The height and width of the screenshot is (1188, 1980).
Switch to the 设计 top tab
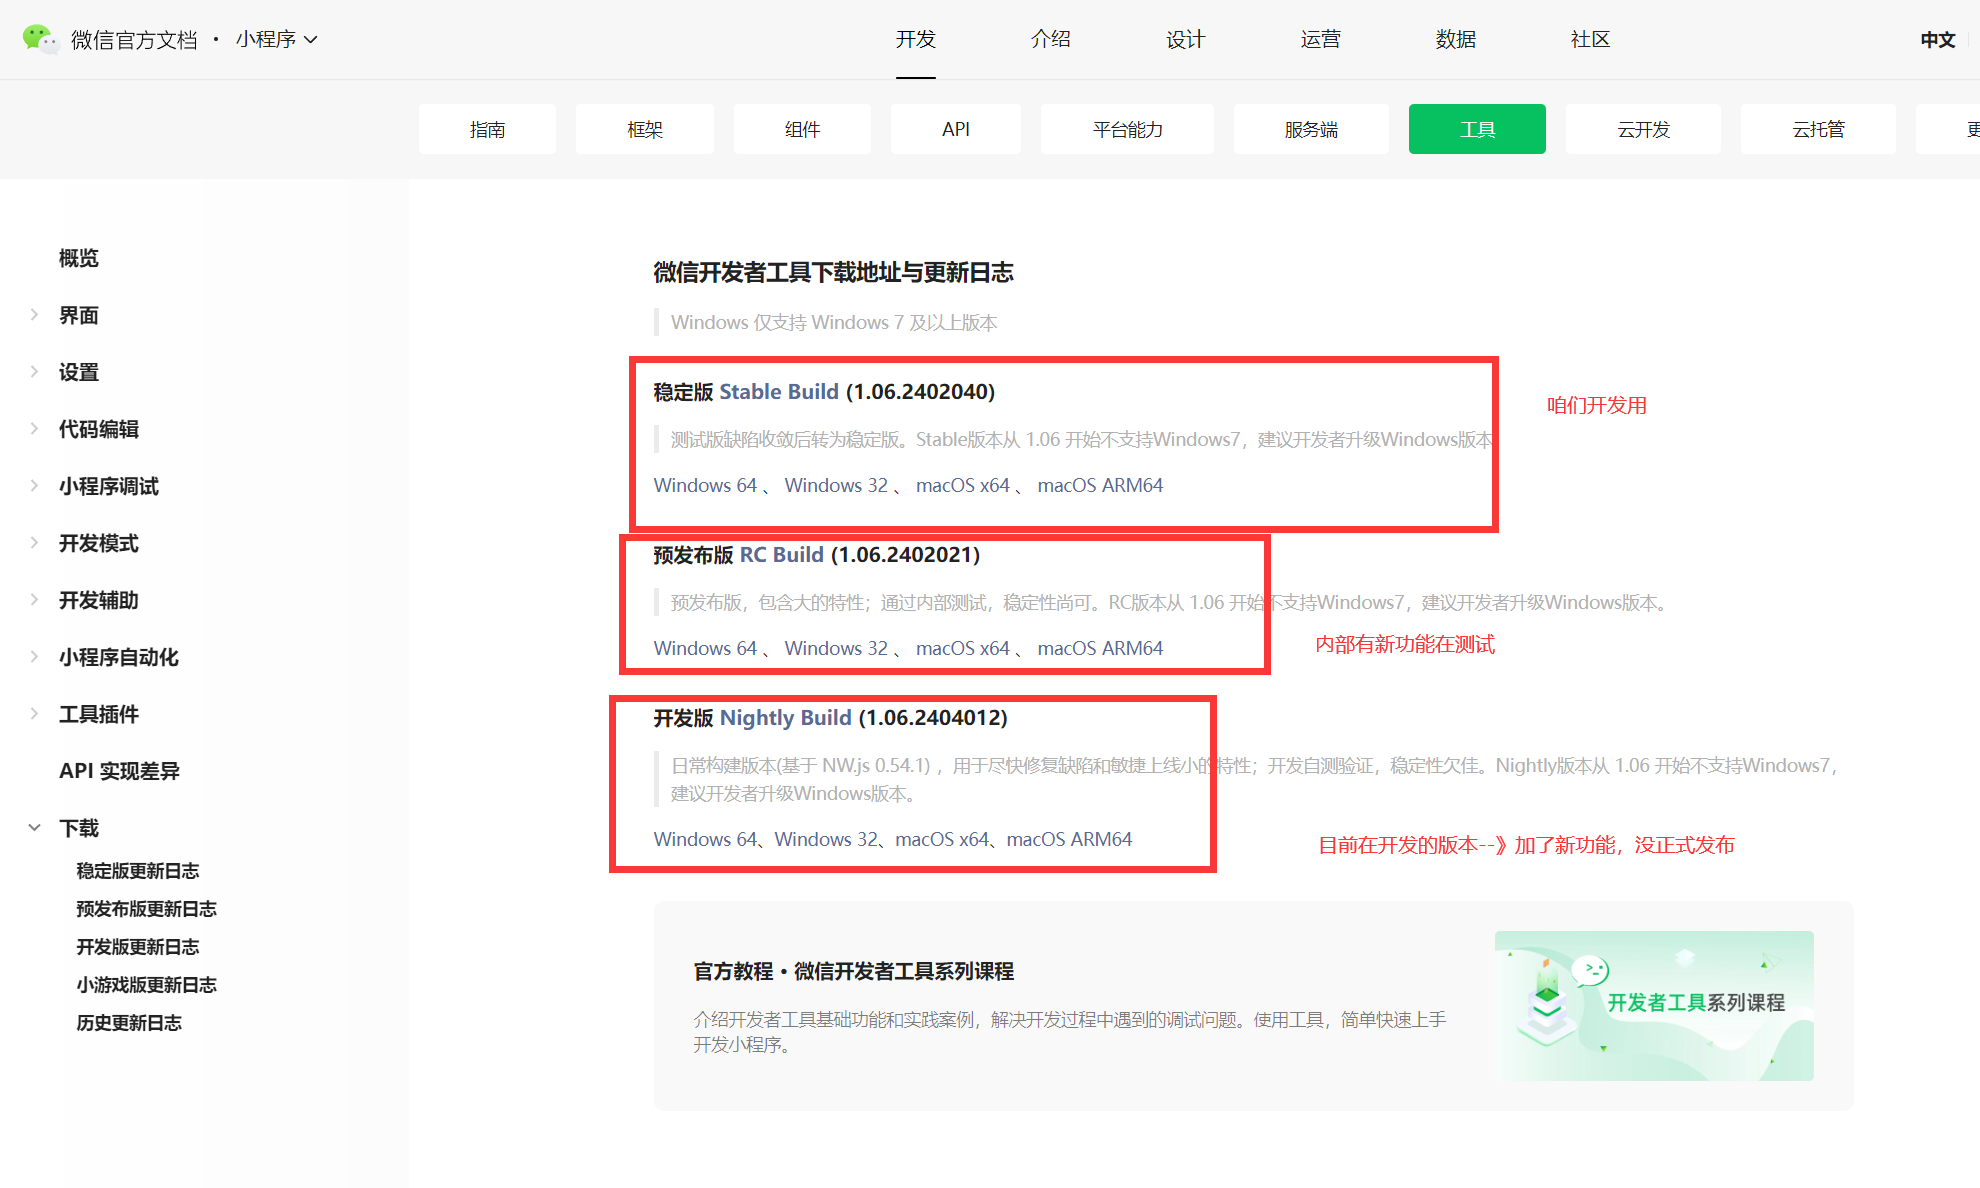tap(1186, 39)
